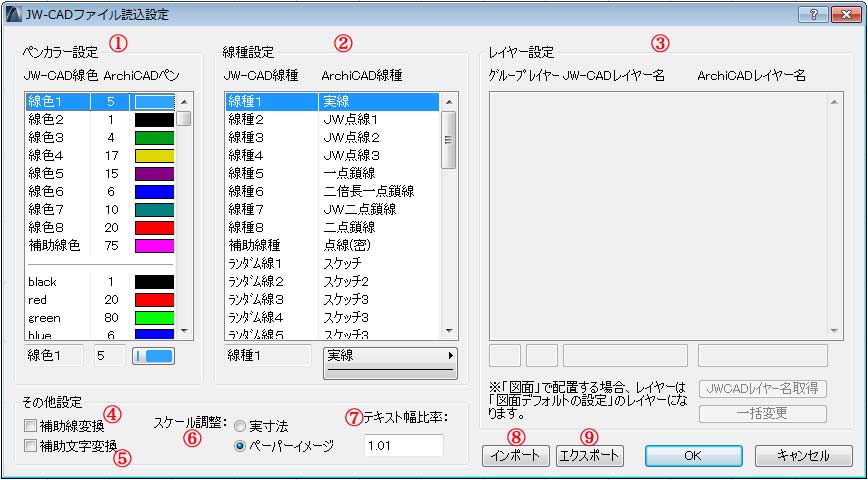Click scroll up arrow of pen color list
Viewport: 868px width, 480px height.
pyautogui.click(x=184, y=102)
